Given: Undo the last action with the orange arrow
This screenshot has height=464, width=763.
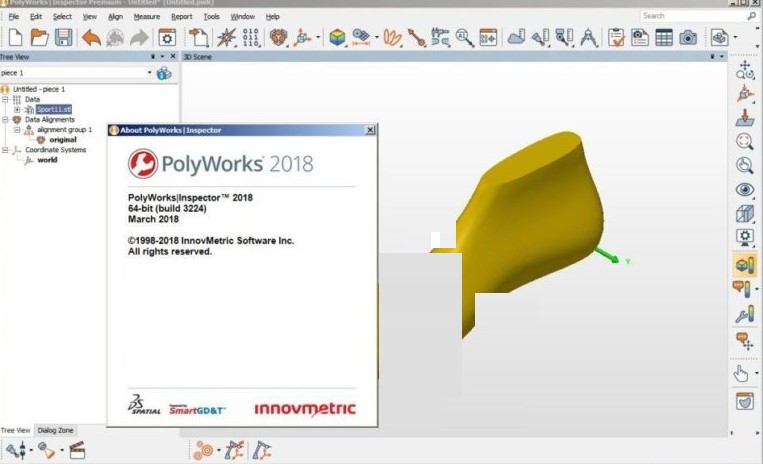Looking at the screenshot, I should 91,37.
